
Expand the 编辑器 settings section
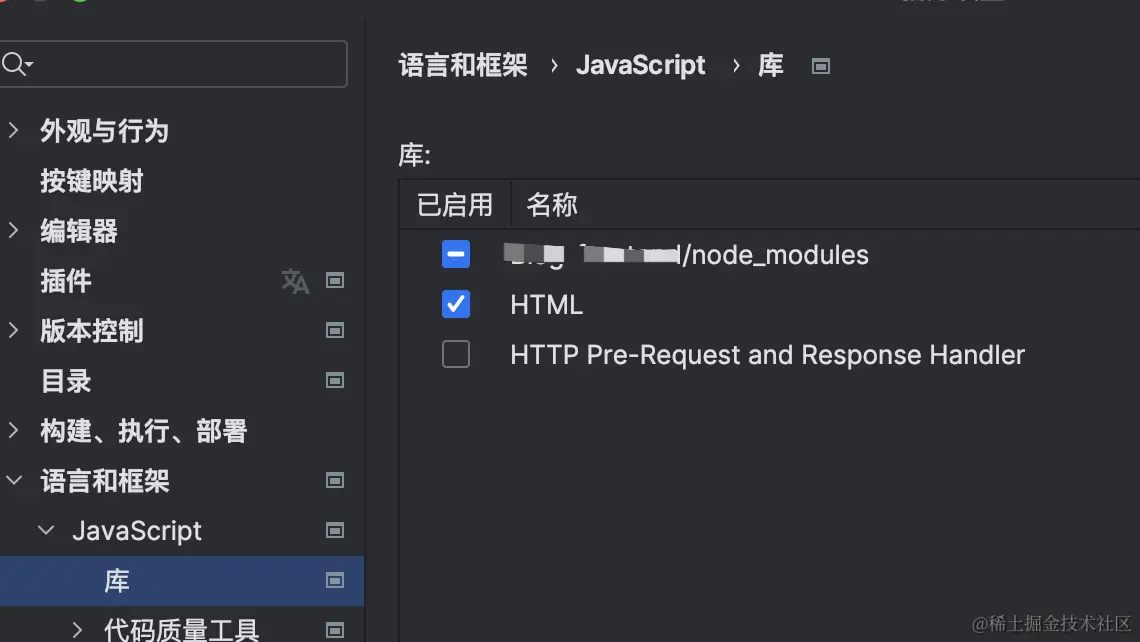click(14, 231)
